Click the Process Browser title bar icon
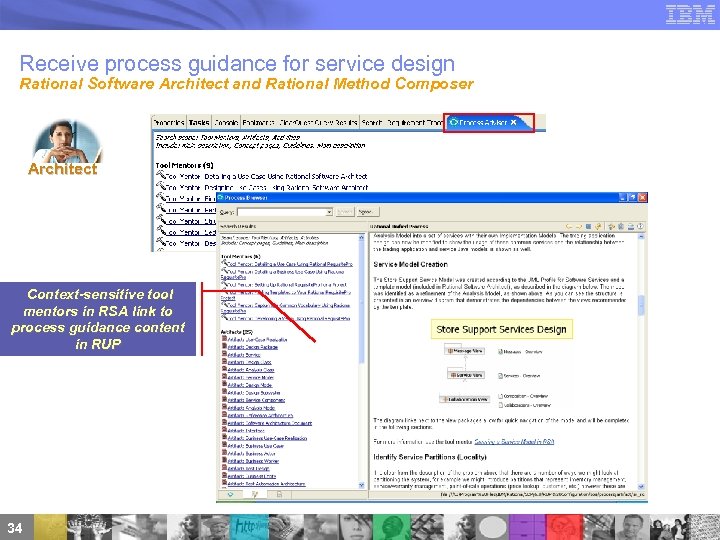This screenshot has height=540, width=720. point(220,197)
